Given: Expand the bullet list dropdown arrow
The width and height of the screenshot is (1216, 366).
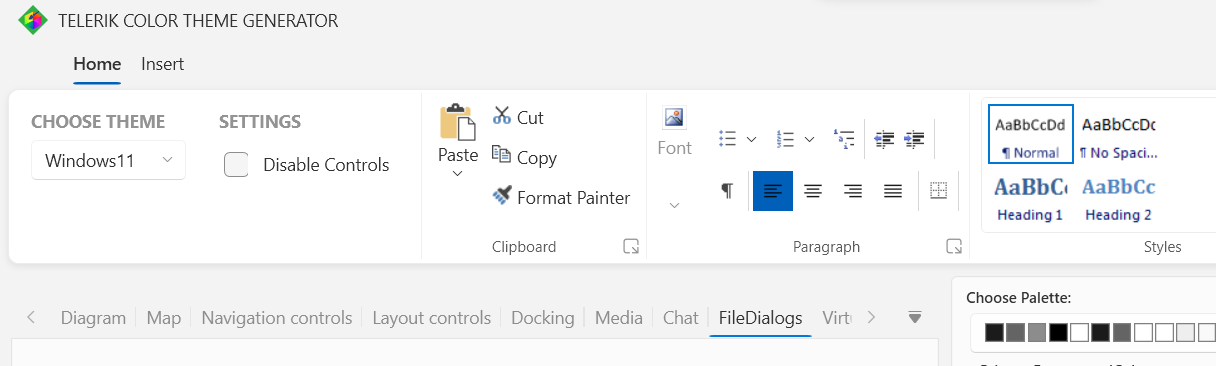Looking at the screenshot, I should click(x=751, y=139).
